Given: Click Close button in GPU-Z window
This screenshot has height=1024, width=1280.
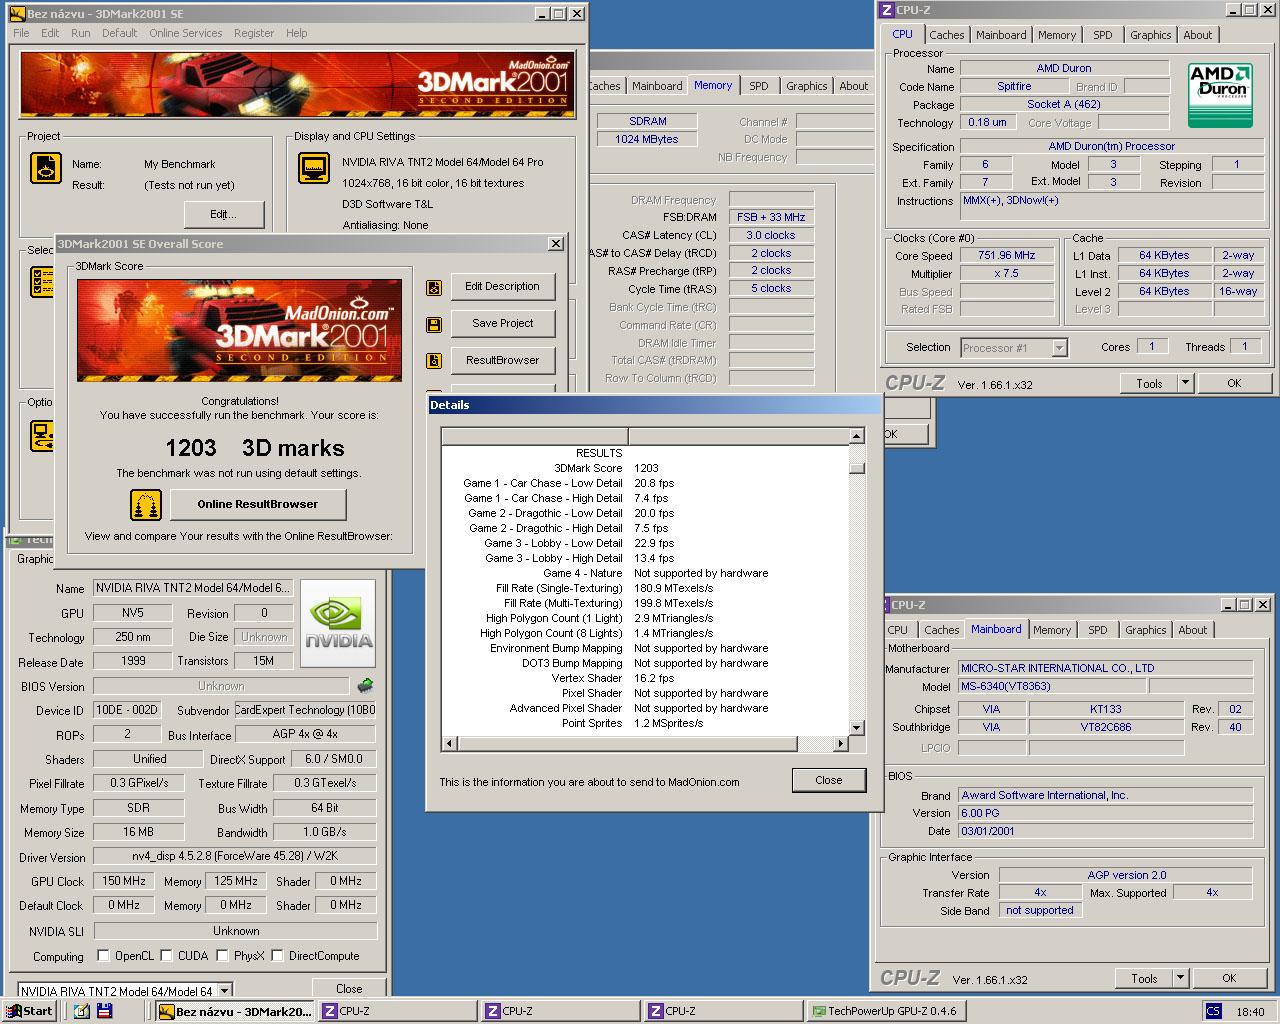Looking at the screenshot, I should click(349, 989).
